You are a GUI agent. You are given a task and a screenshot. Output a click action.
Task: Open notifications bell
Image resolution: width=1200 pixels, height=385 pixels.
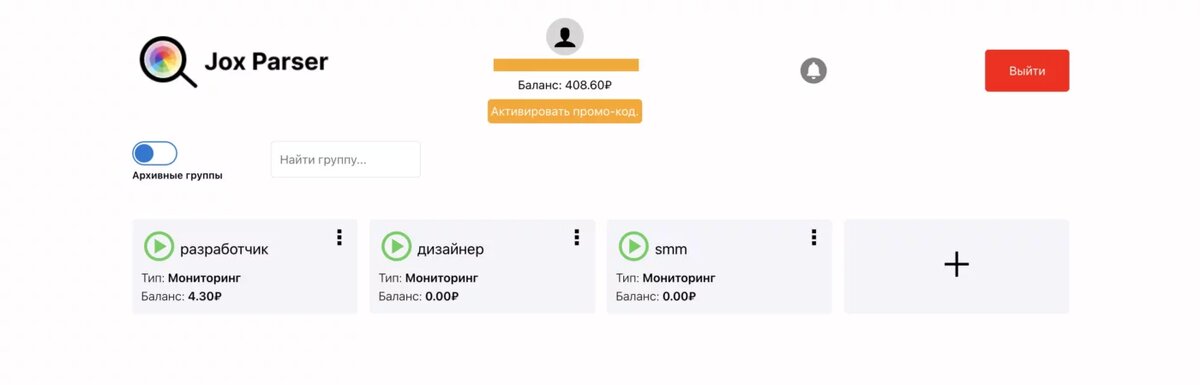click(x=814, y=71)
